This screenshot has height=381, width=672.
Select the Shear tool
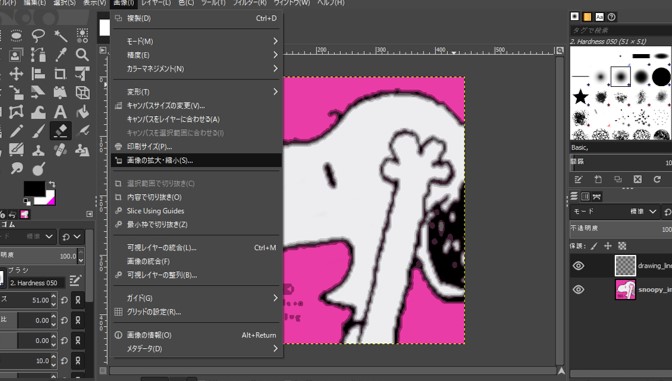tap(38, 93)
